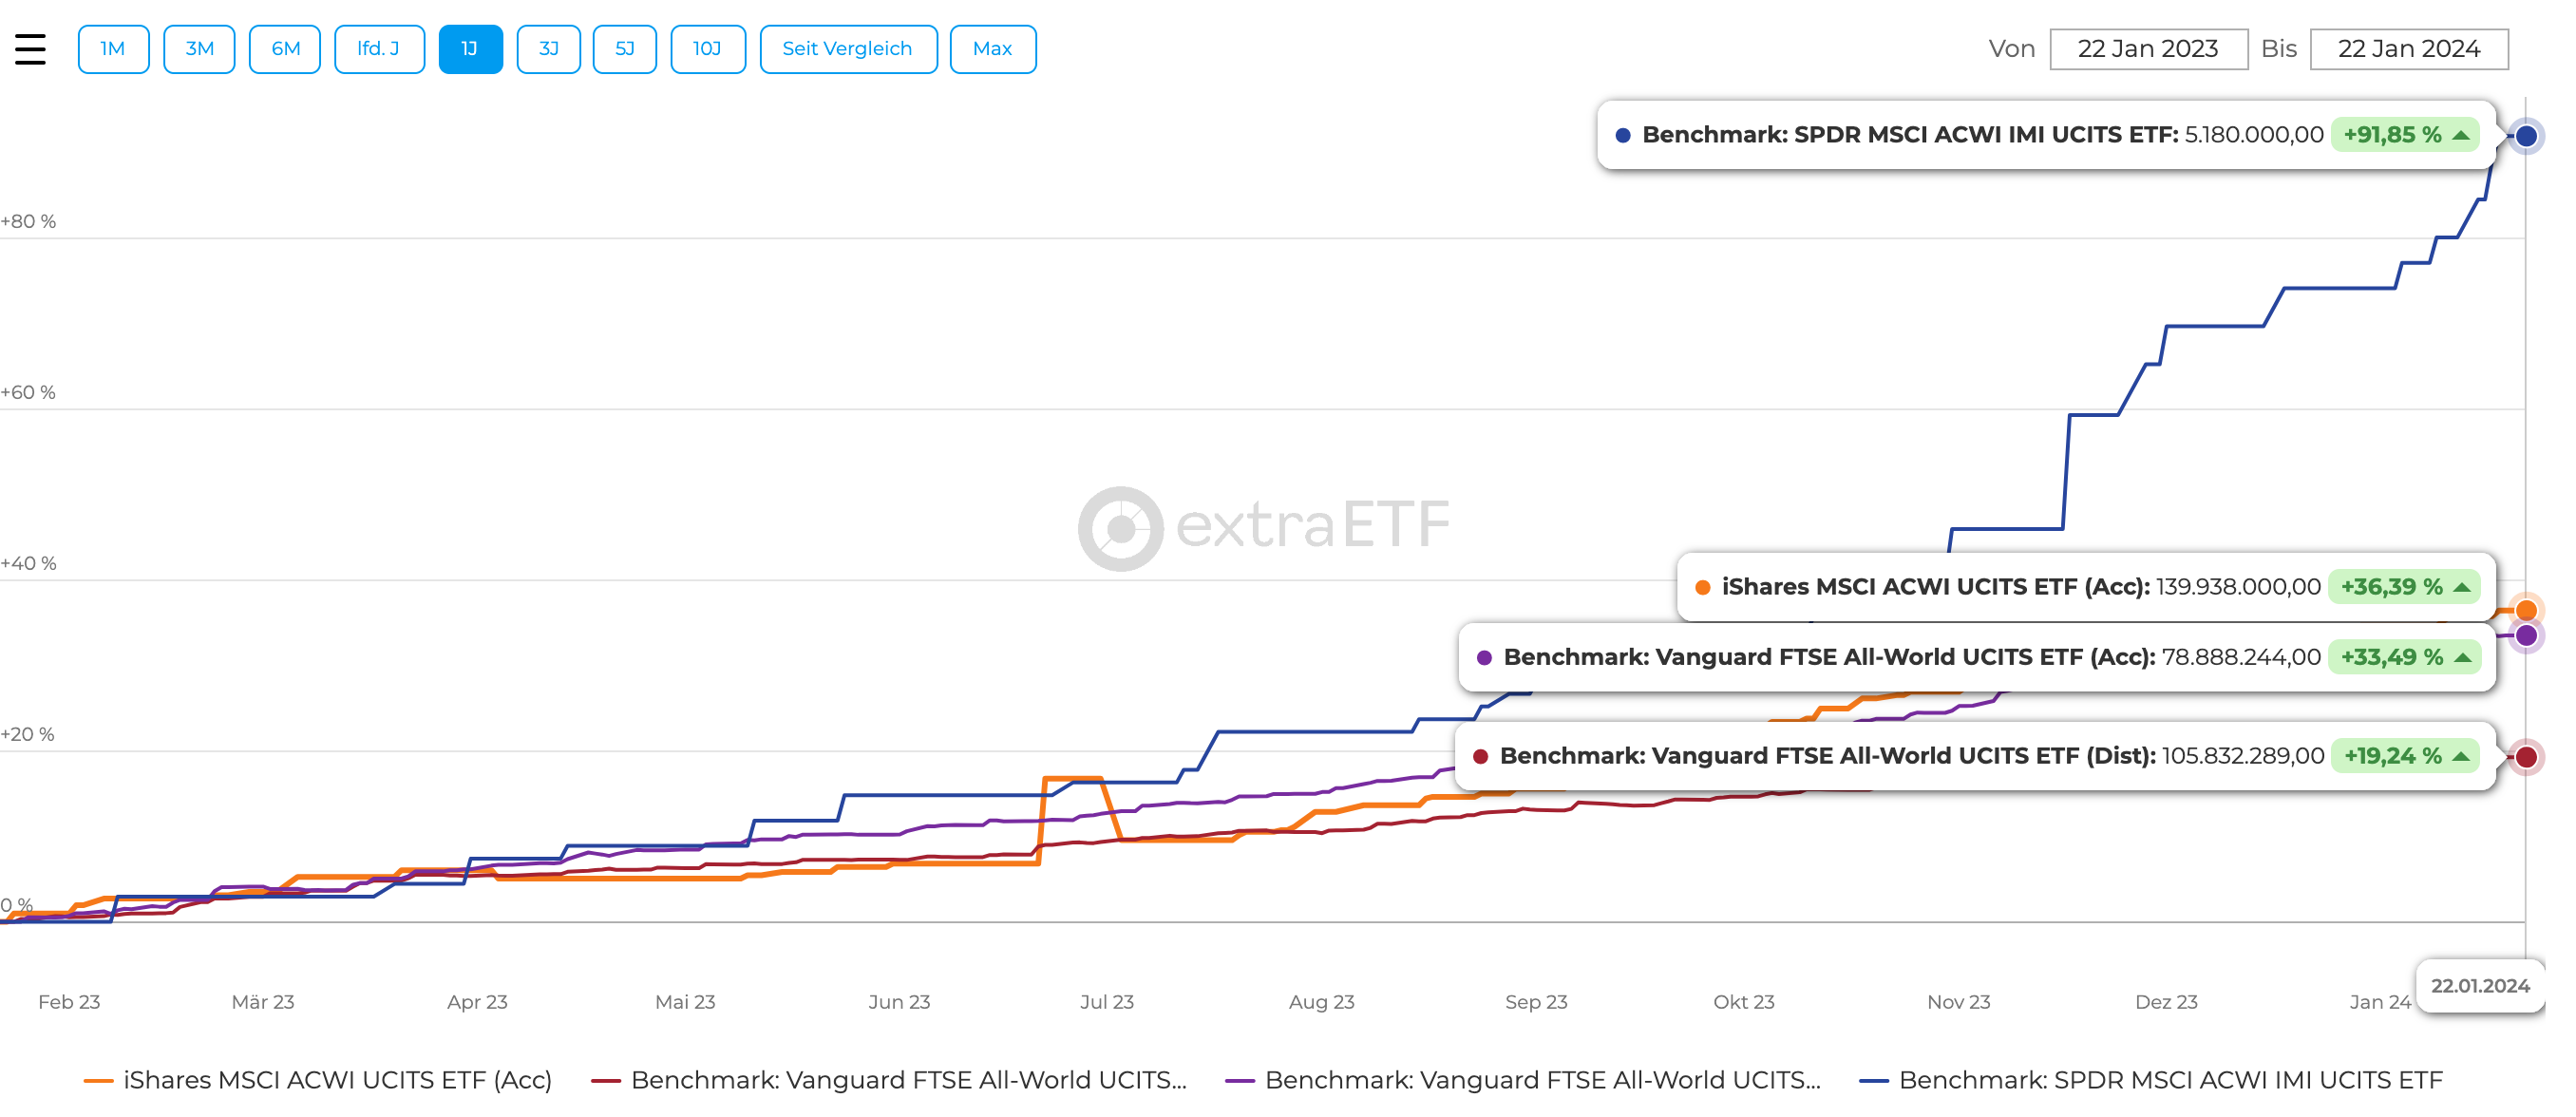Image resolution: width=2576 pixels, height=1117 pixels.
Task: Switch to 6M time range
Action: point(285,49)
